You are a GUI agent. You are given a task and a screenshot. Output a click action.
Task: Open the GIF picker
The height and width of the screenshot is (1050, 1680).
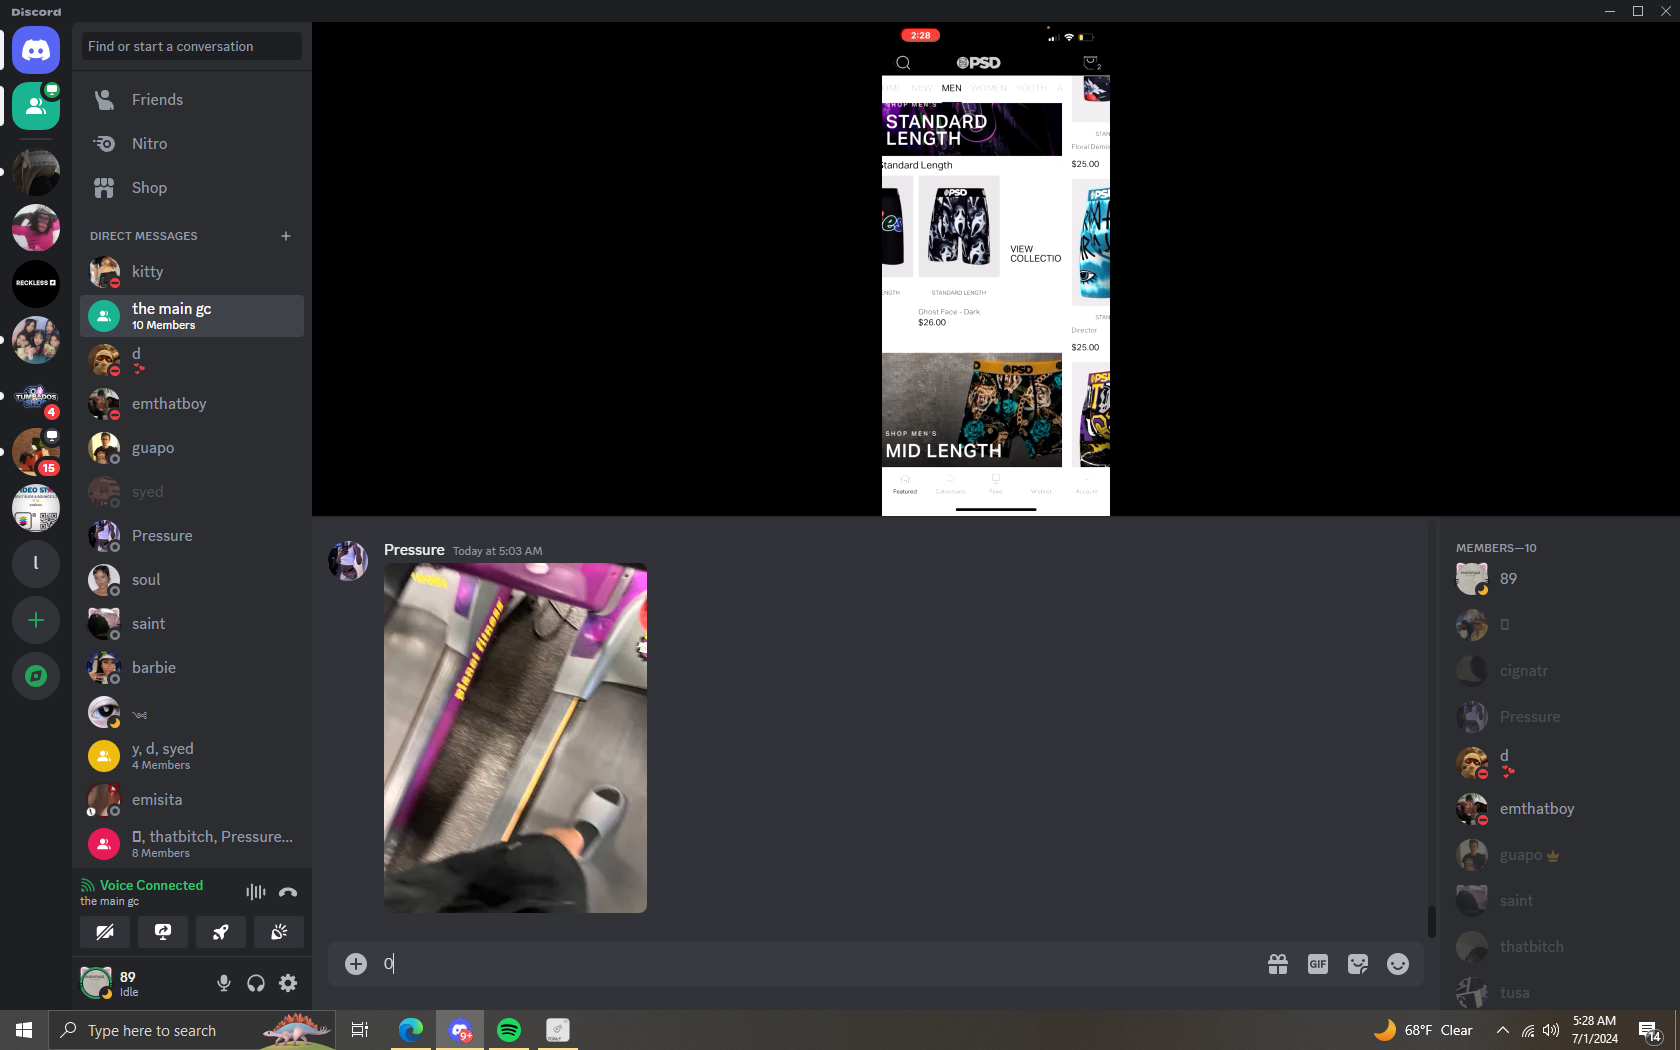tap(1318, 964)
